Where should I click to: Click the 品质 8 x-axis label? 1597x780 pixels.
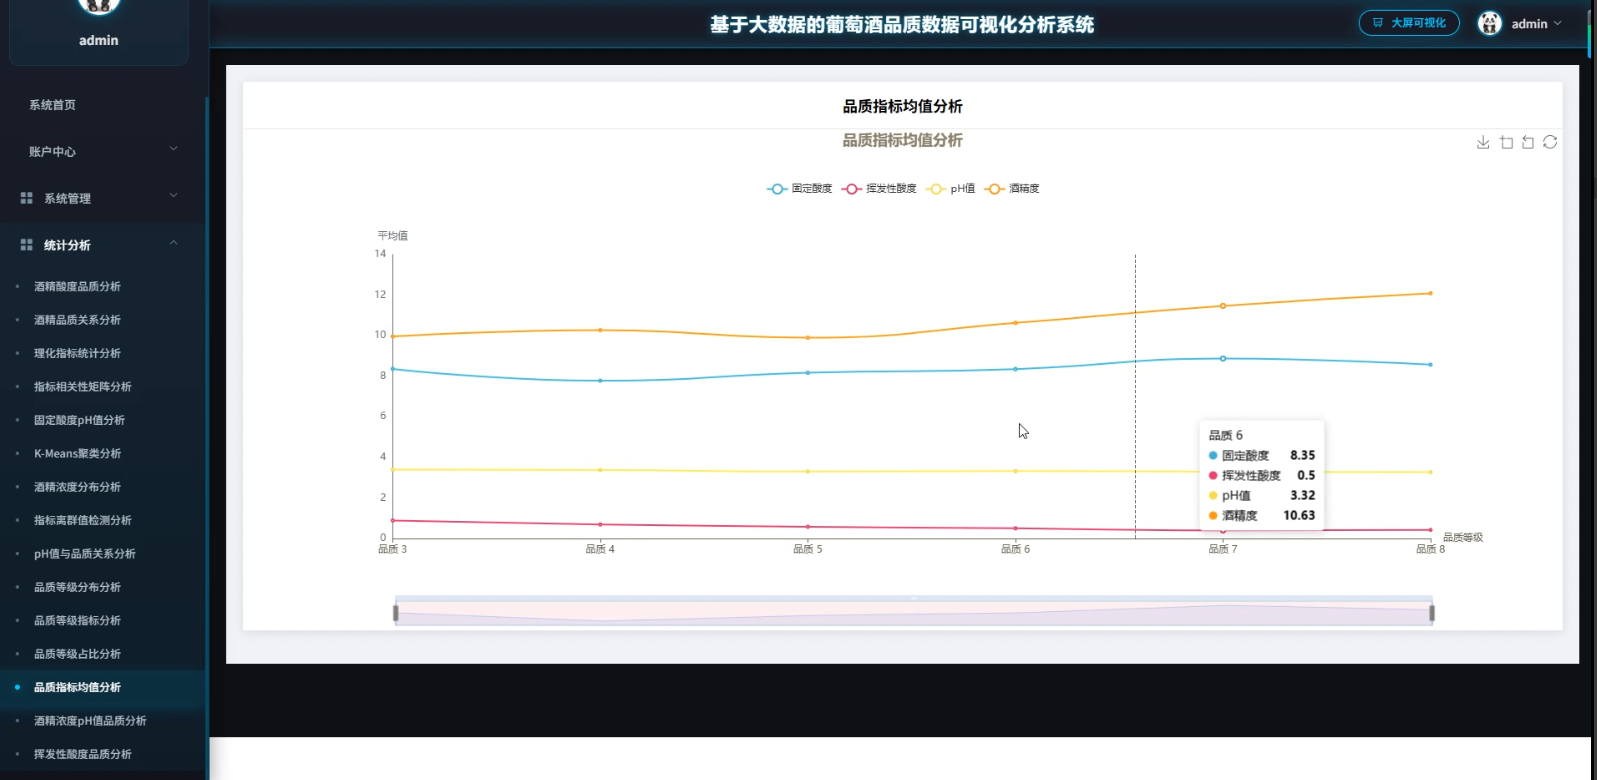coord(1430,549)
